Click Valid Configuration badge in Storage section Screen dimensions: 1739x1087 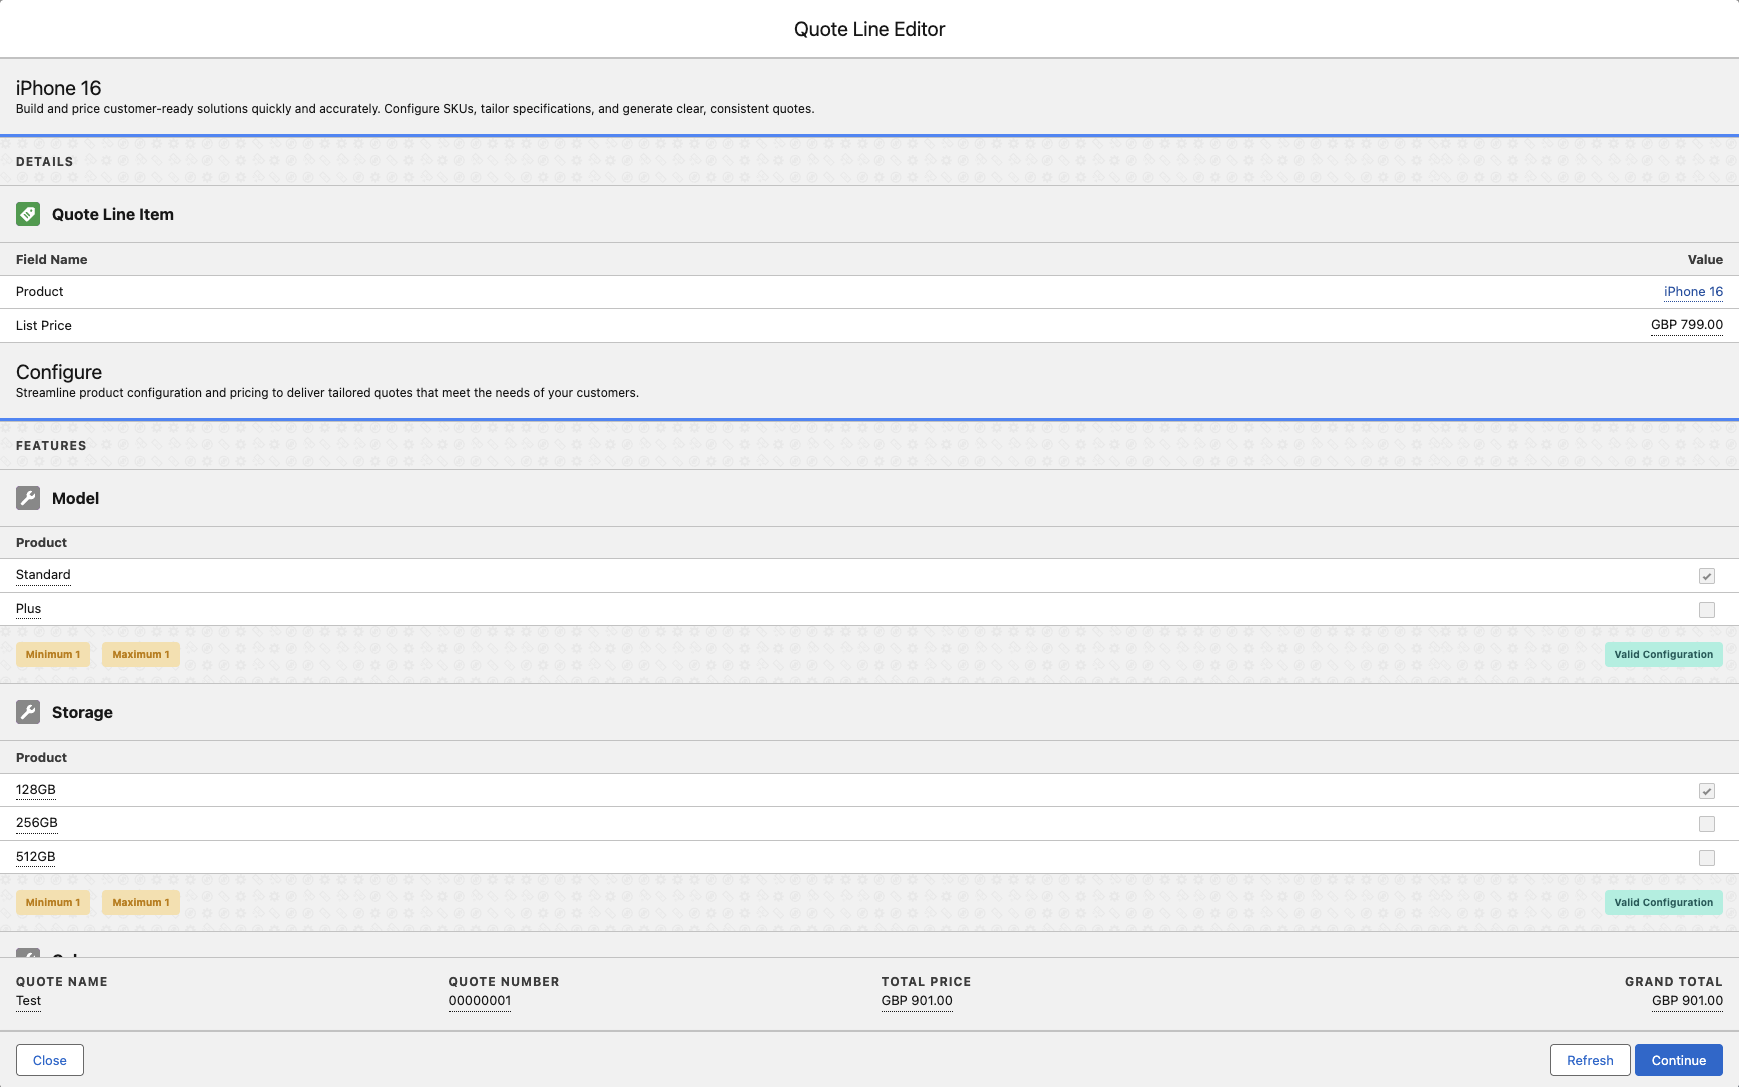[x=1663, y=903]
